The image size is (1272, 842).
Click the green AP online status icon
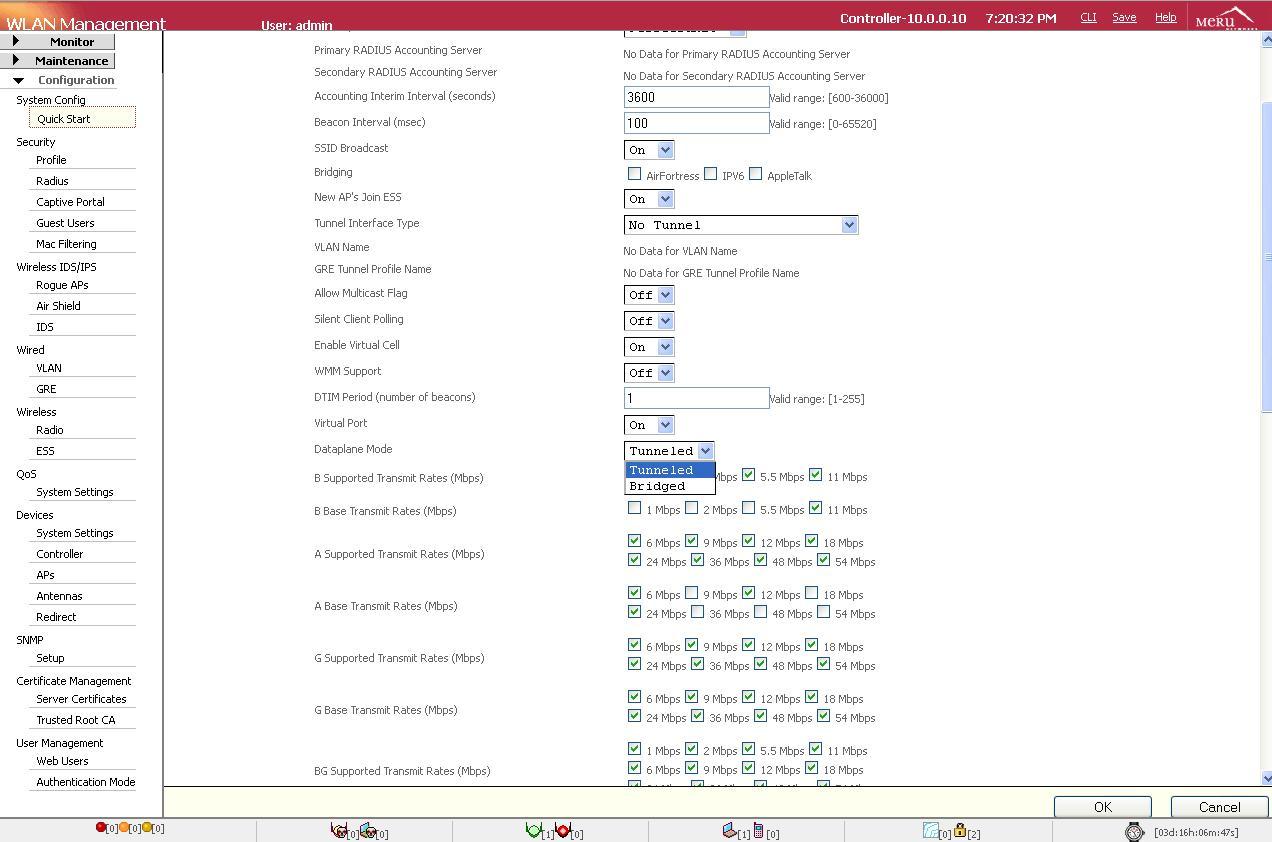[533, 830]
